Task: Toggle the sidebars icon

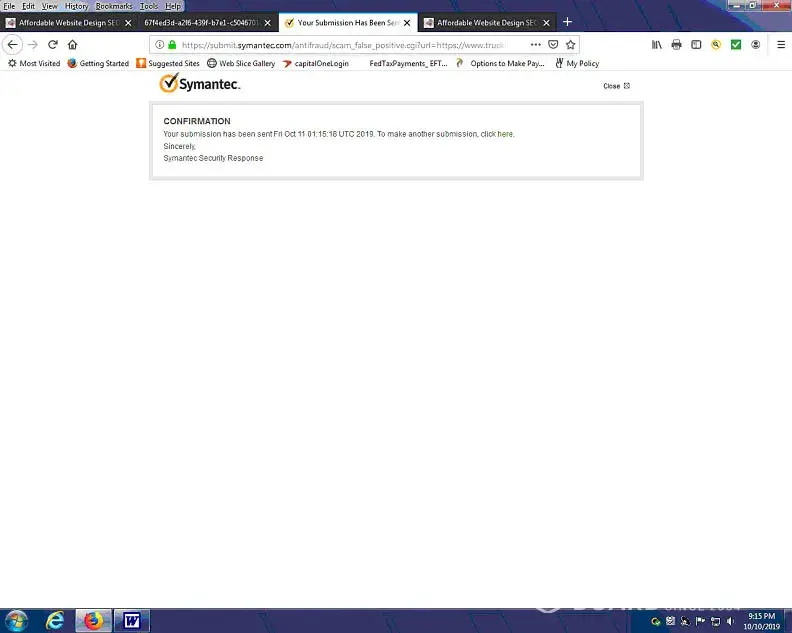Action: [x=696, y=45]
